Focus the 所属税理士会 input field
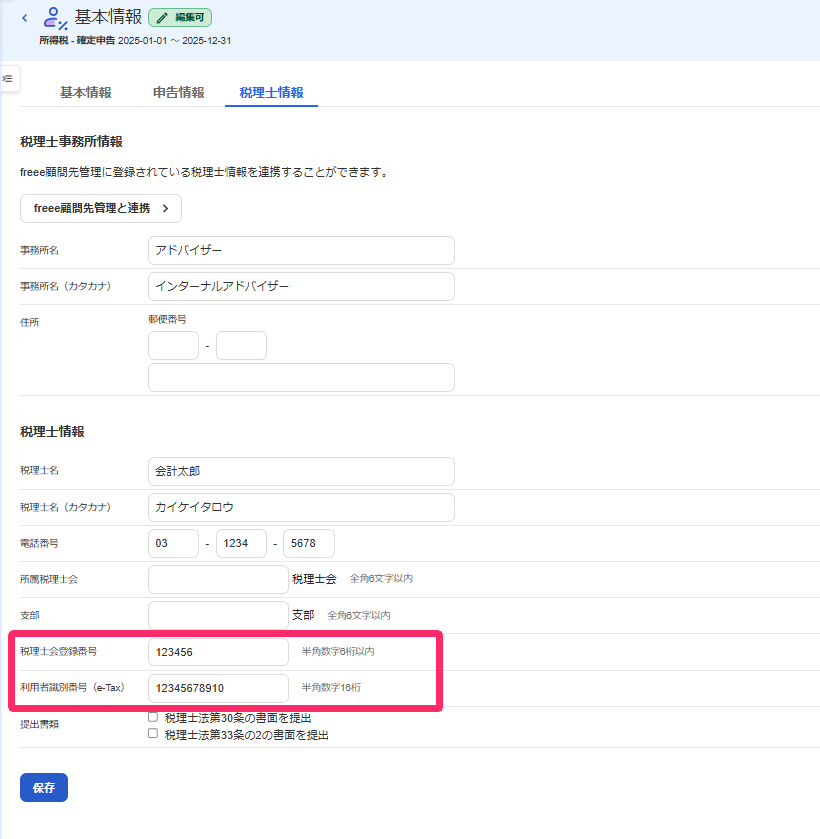This screenshot has height=839, width=820. pos(218,579)
